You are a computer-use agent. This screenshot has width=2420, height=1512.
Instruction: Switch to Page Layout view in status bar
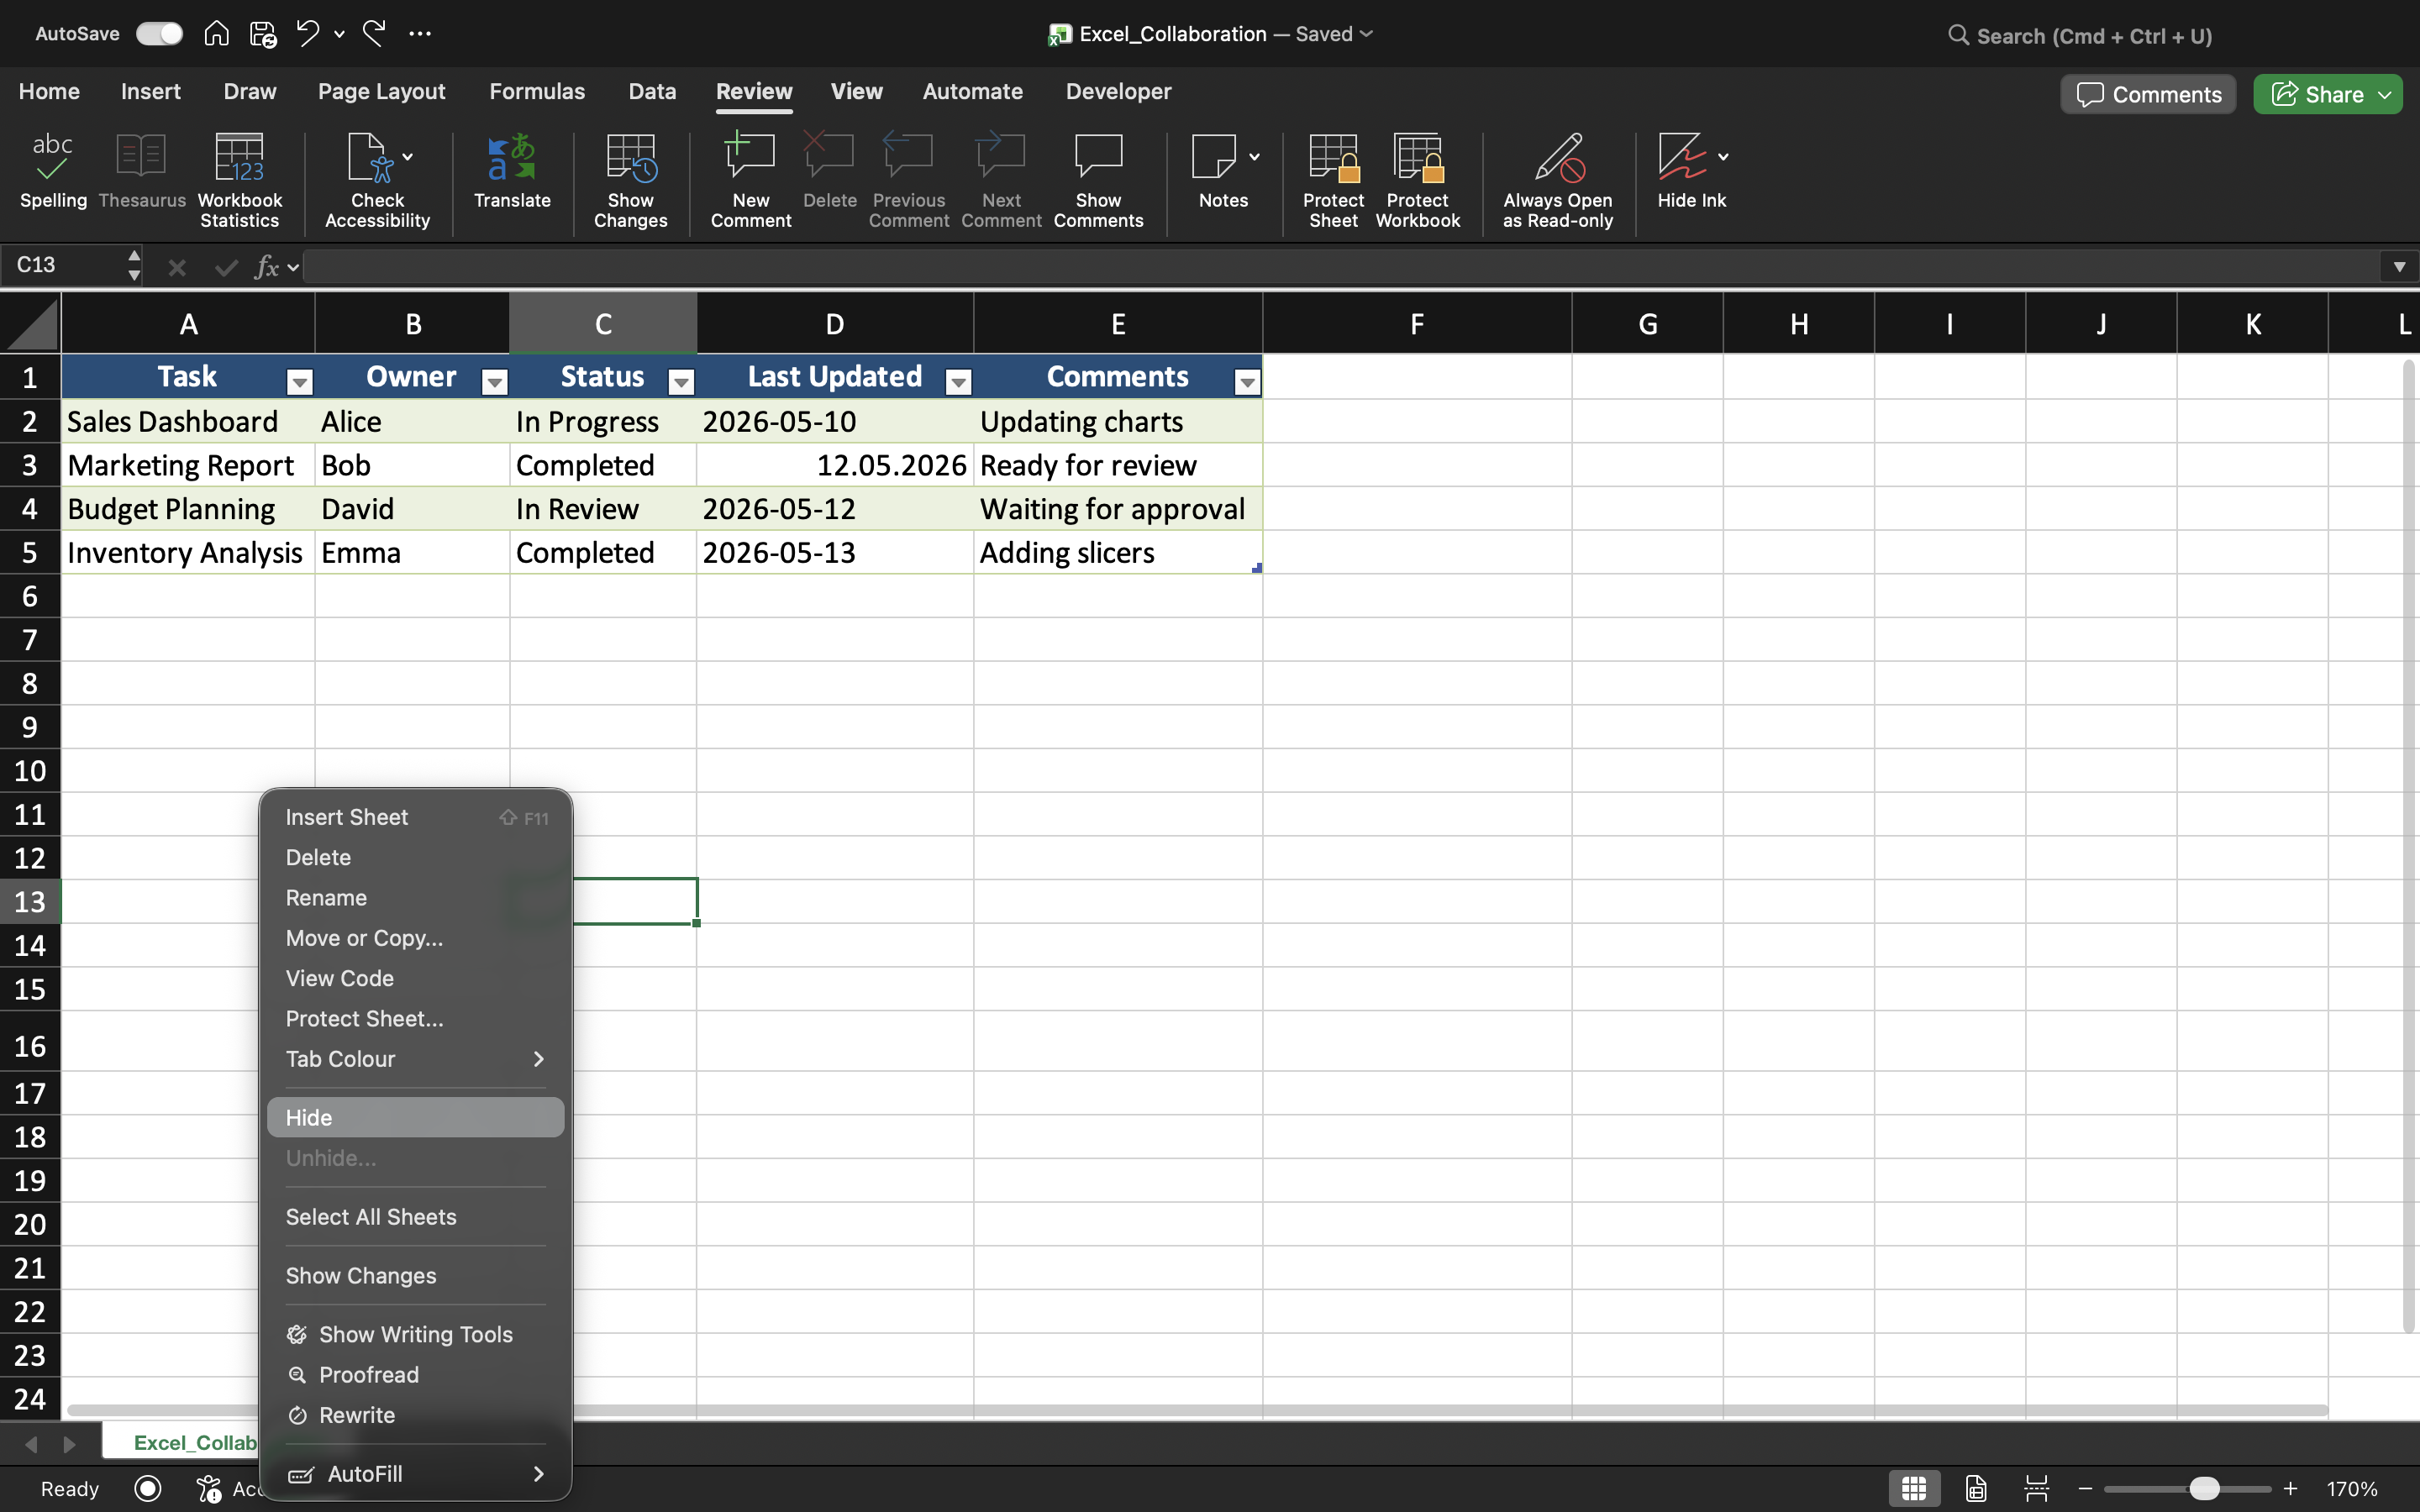click(1976, 1489)
